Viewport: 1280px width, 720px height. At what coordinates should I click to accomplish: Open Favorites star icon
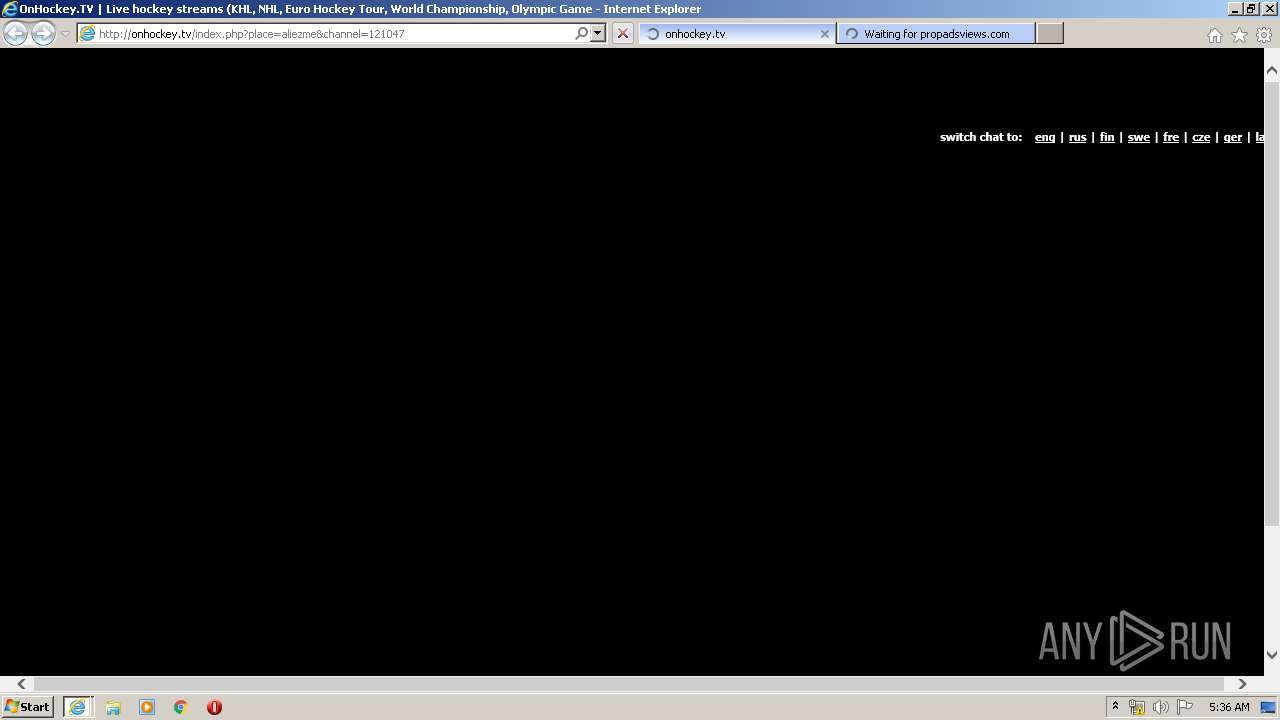click(1239, 35)
